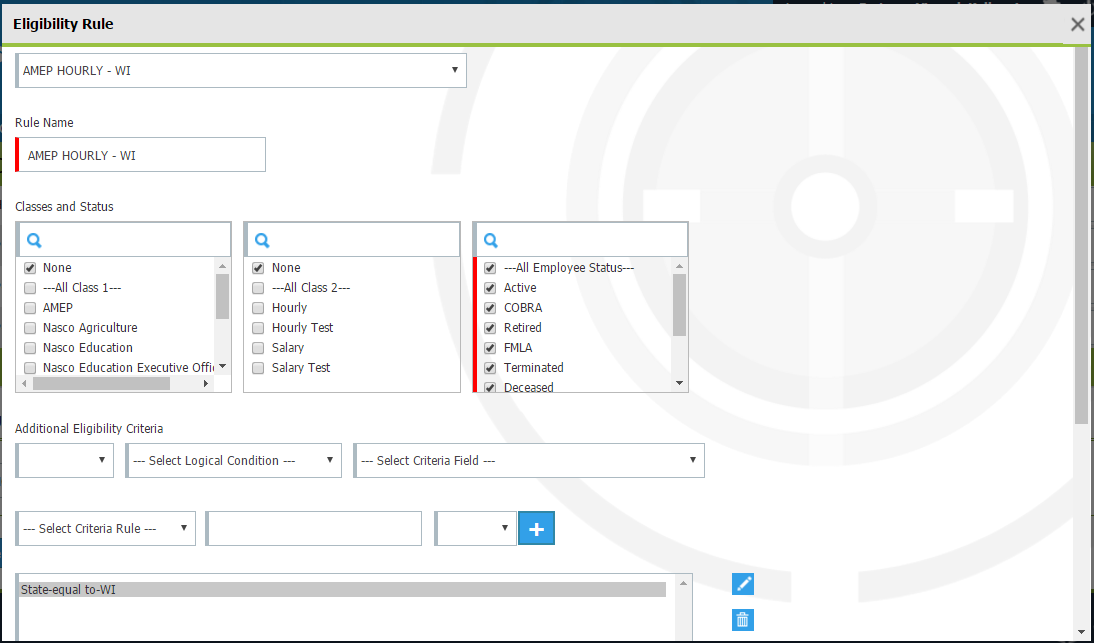Expand the Select Criteria Field dropdown
Image resolution: width=1094 pixels, height=643 pixels.
pyautogui.click(x=528, y=461)
